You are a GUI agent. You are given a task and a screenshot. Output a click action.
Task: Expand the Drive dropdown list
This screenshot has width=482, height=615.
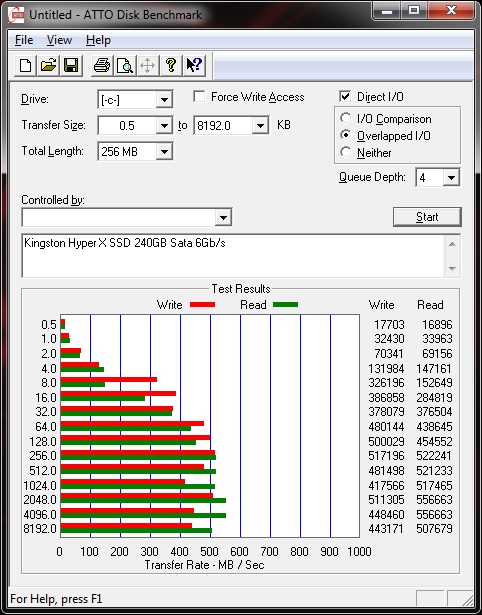point(164,100)
